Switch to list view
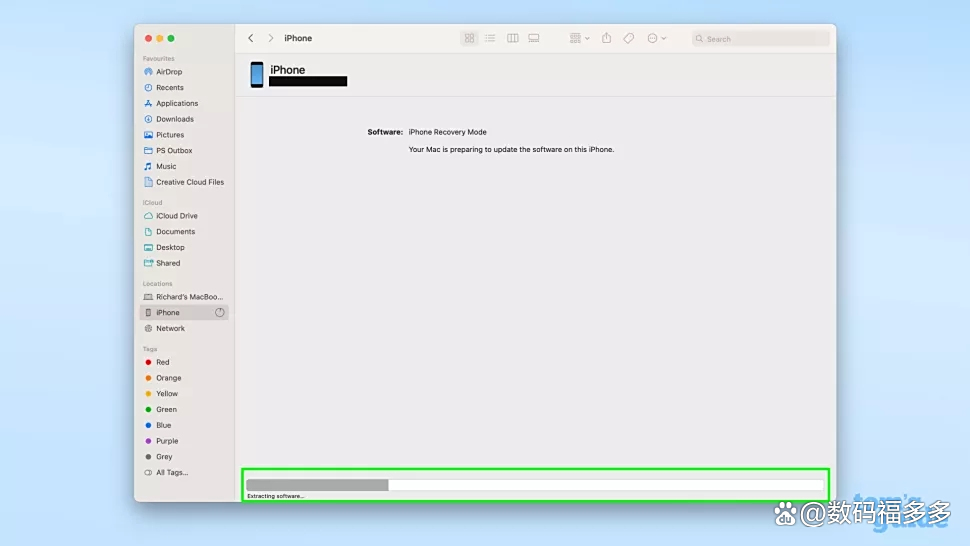 [x=490, y=38]
